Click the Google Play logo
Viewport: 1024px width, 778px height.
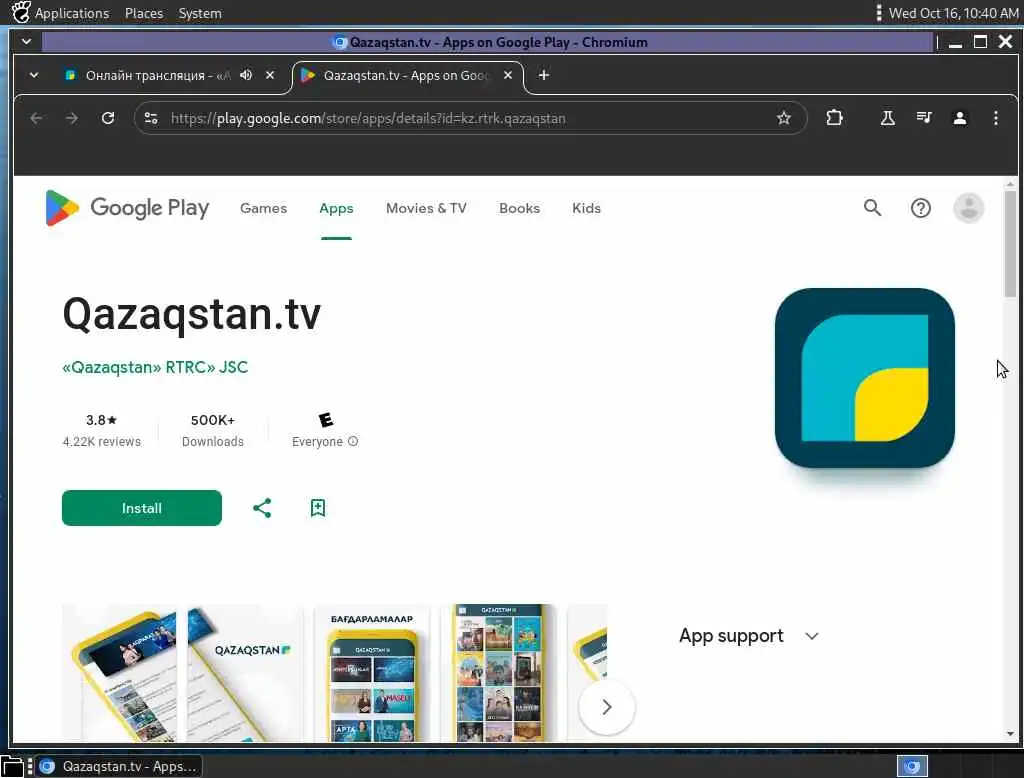(127, 208)
